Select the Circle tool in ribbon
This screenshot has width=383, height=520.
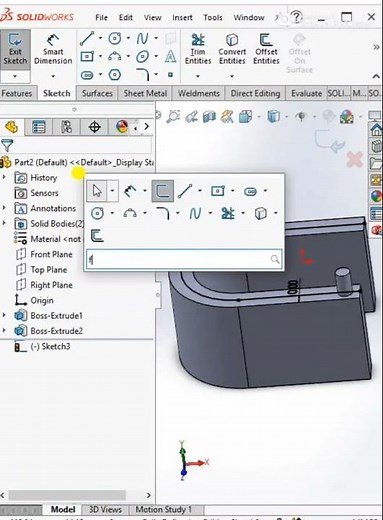[x=115, y=38]
